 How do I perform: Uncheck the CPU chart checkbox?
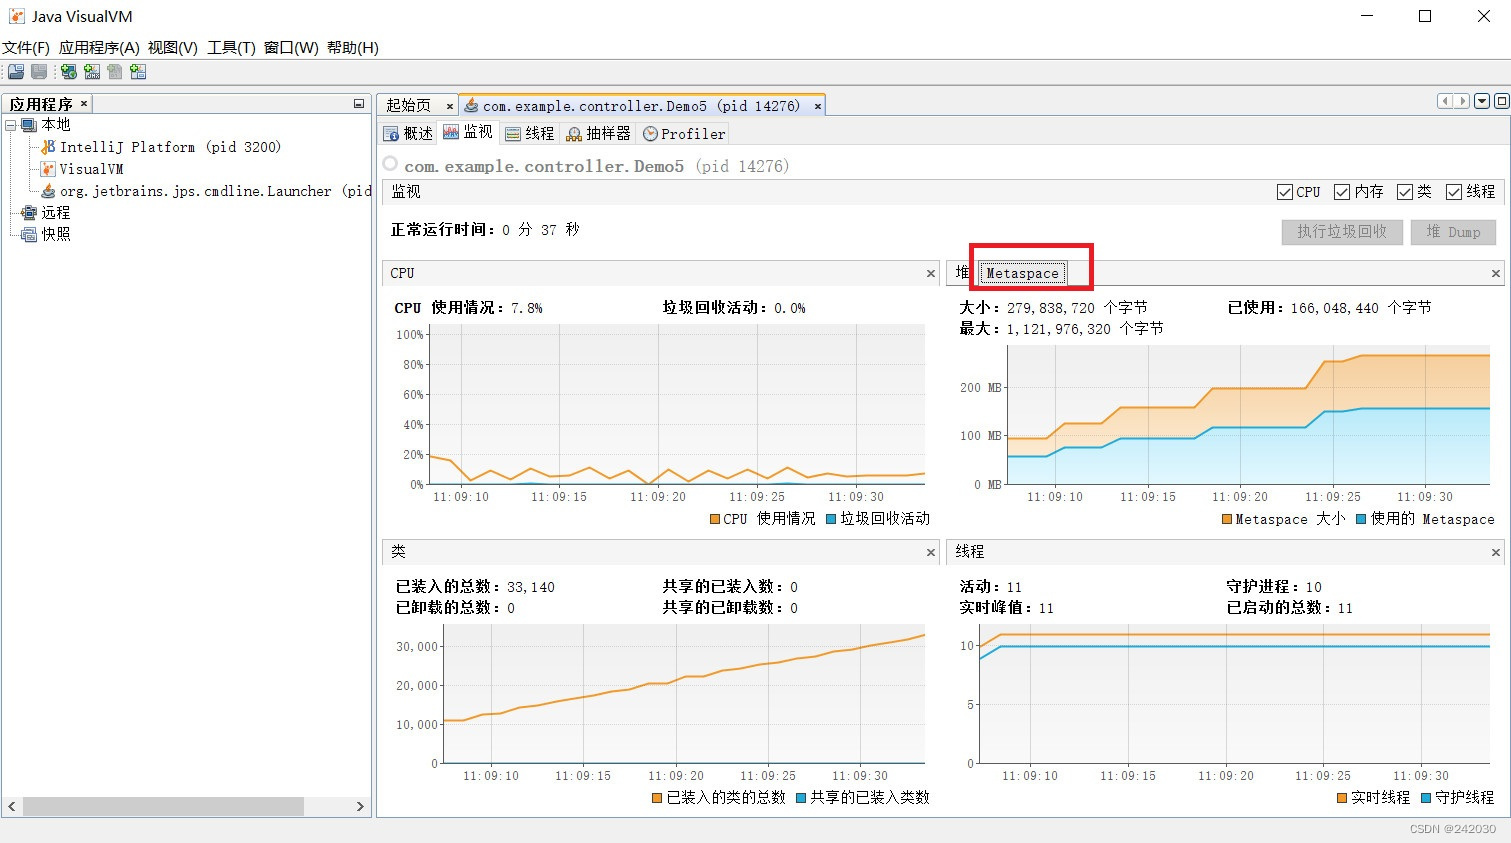[1285, 192]
